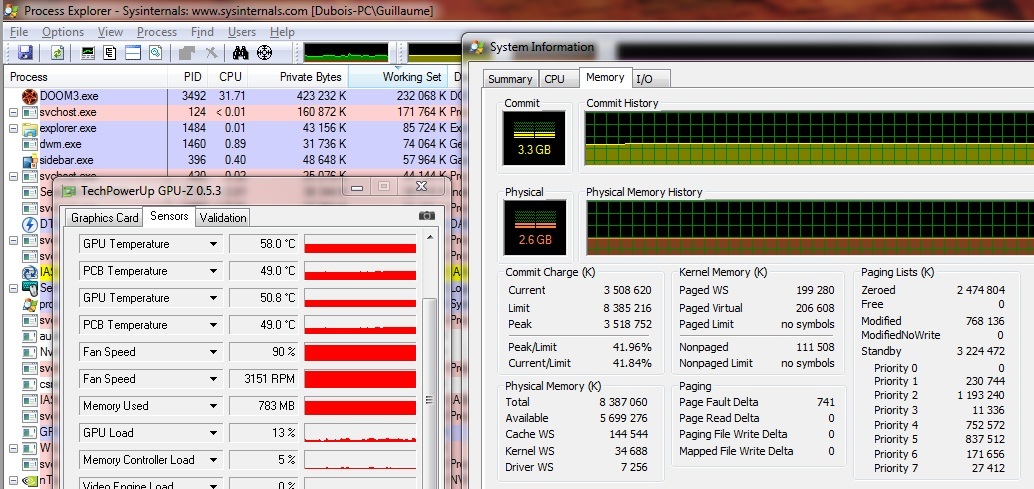Click the DOOM3.exe process icon
Screen dimensions: 1034x489
point(30,96)
